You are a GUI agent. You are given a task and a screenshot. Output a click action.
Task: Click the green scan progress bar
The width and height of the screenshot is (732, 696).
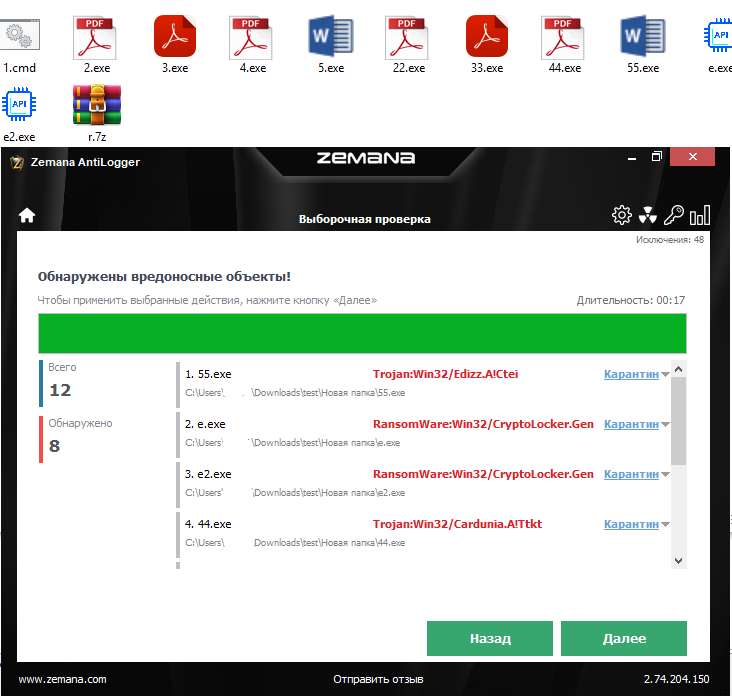pos(362,333)
